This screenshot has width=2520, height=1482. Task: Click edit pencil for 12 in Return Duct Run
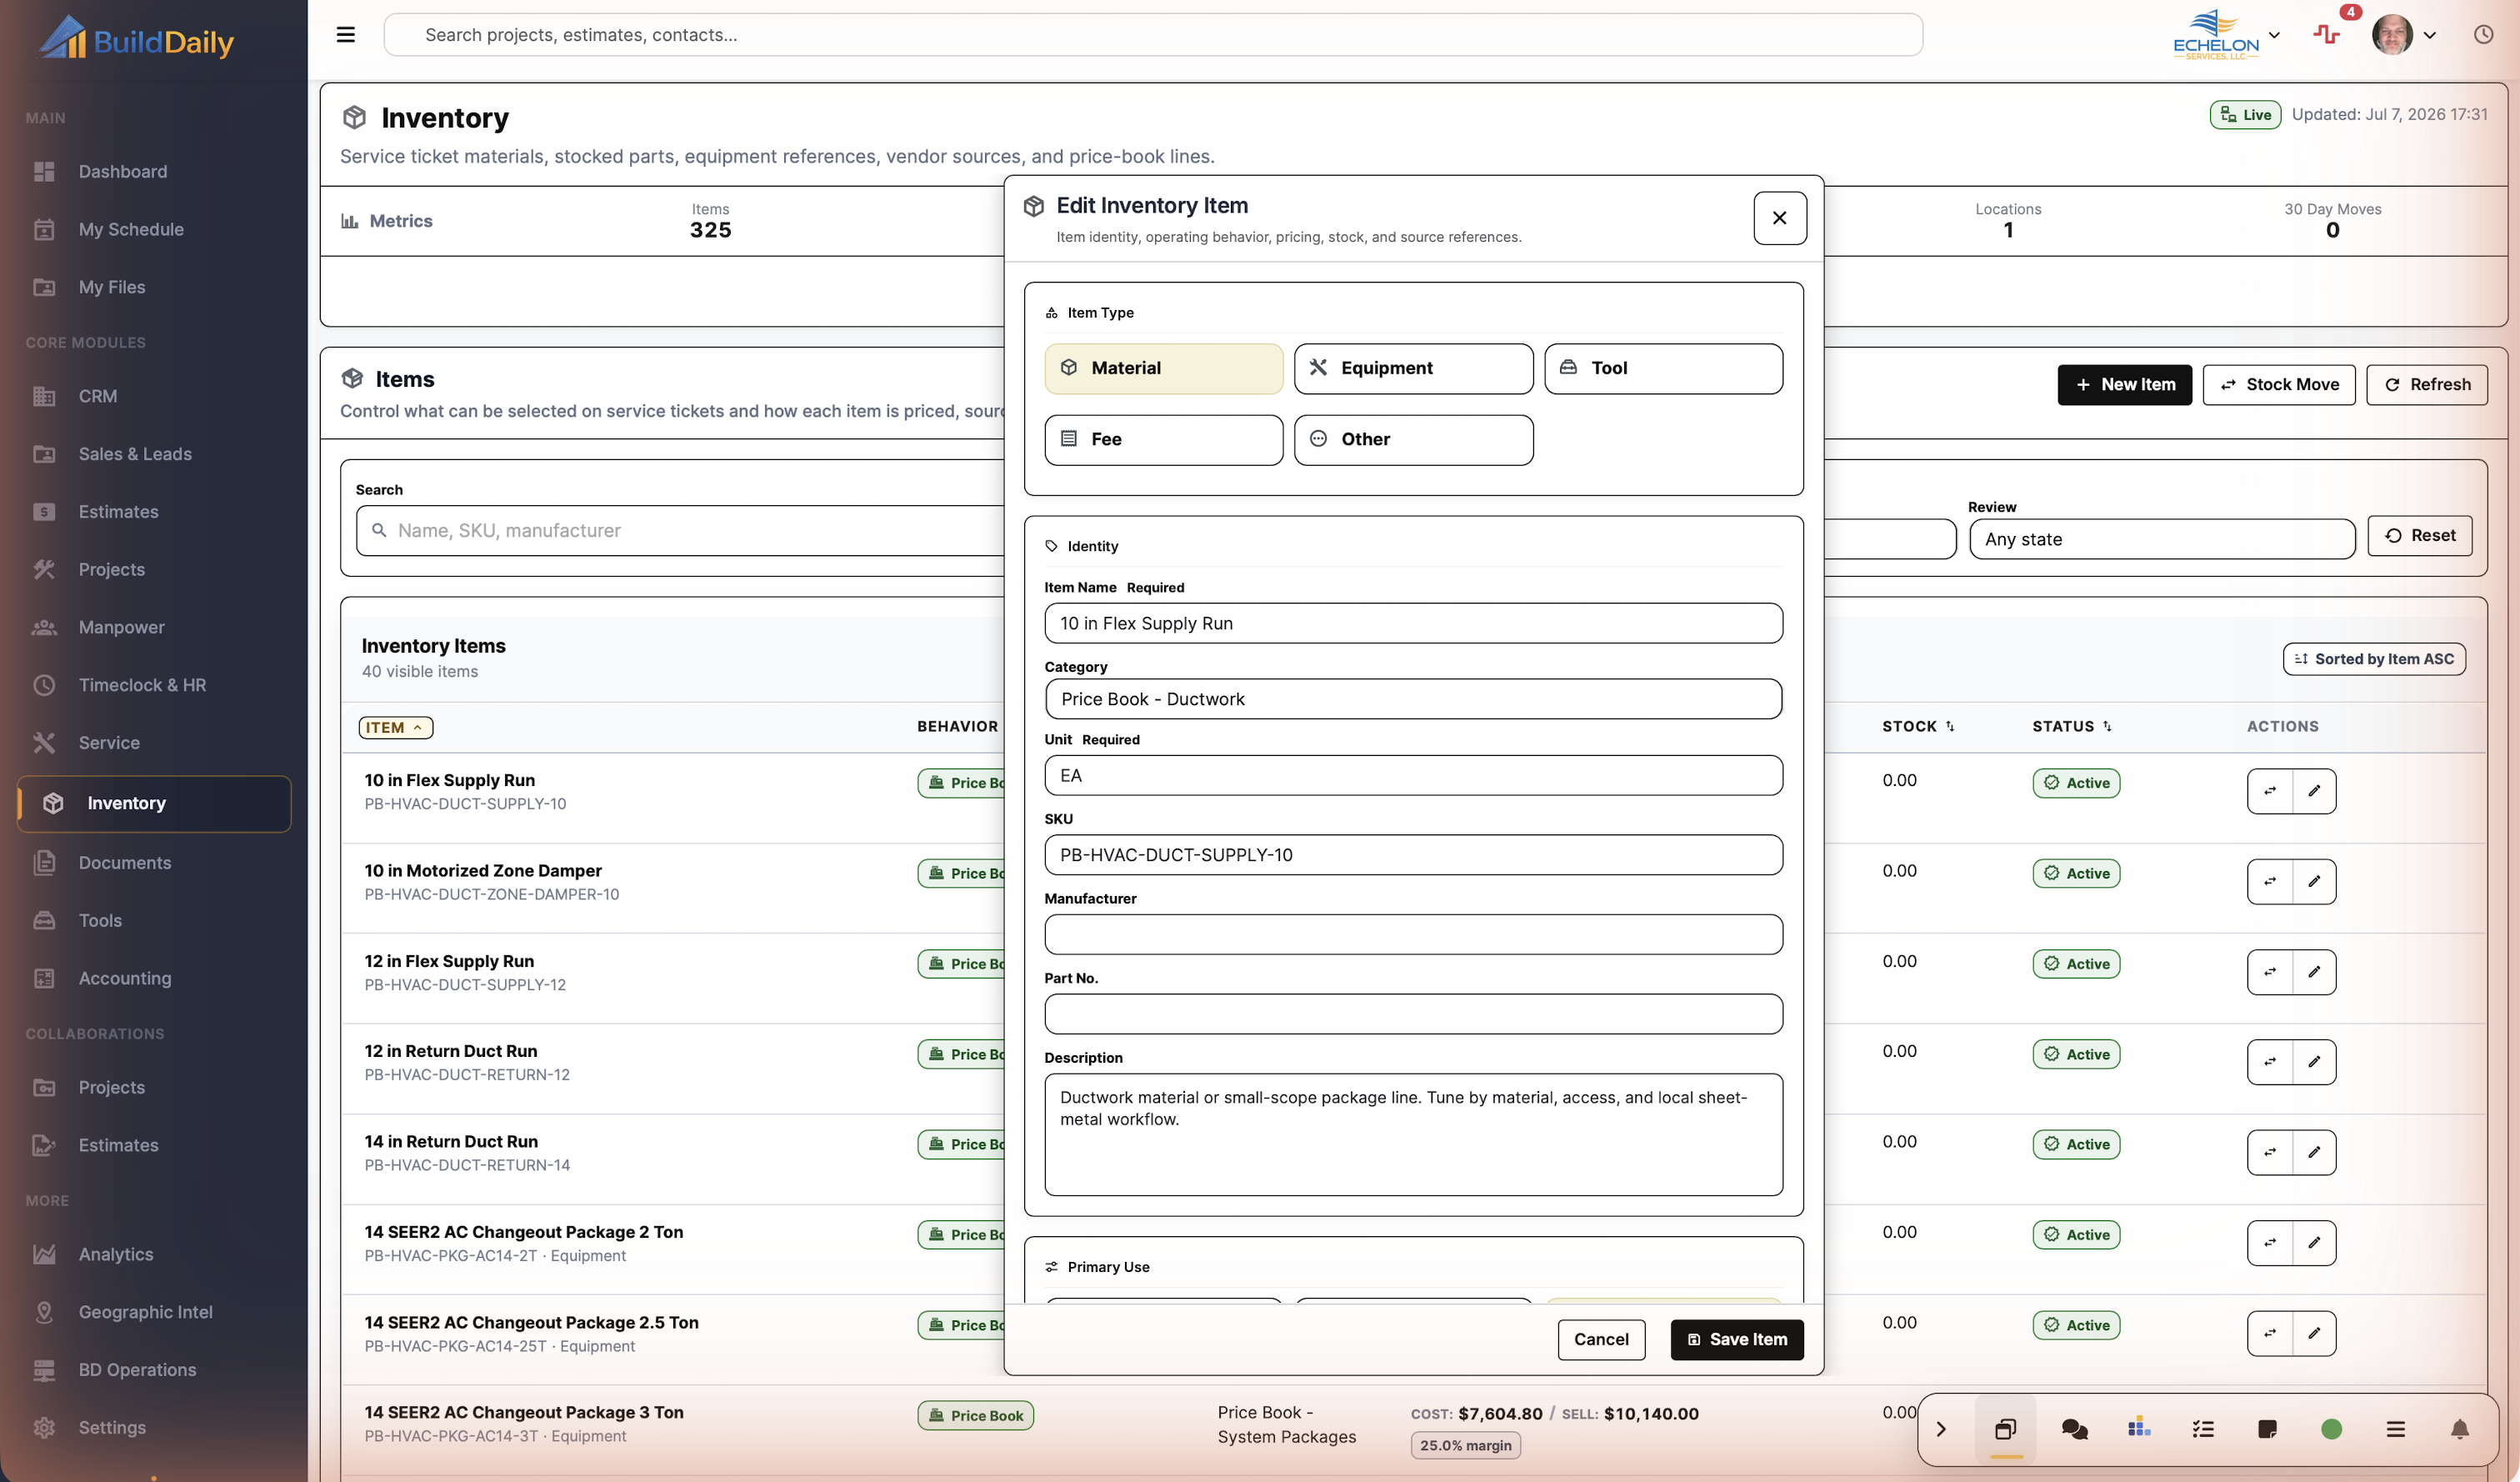(x=2314, y=1062)
